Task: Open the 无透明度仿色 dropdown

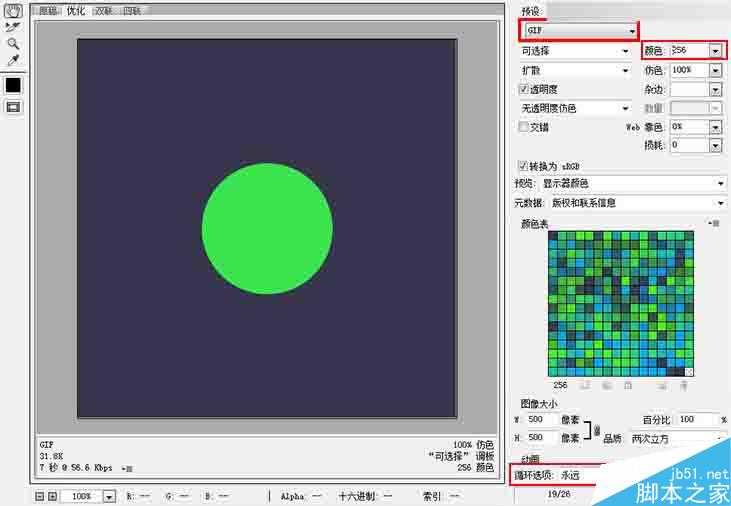Action: click(x=576, y=108)
